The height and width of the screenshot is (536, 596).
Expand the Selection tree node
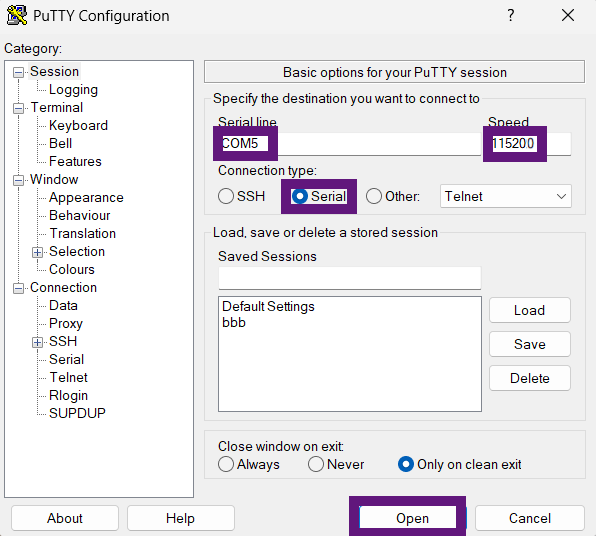click(37, 252)
